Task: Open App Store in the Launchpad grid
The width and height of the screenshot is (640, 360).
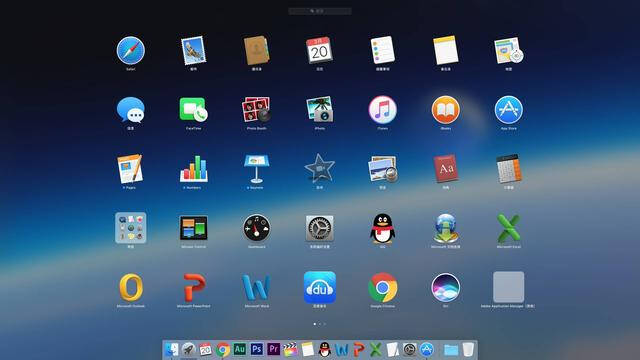Action: click(x=509, y=110)
